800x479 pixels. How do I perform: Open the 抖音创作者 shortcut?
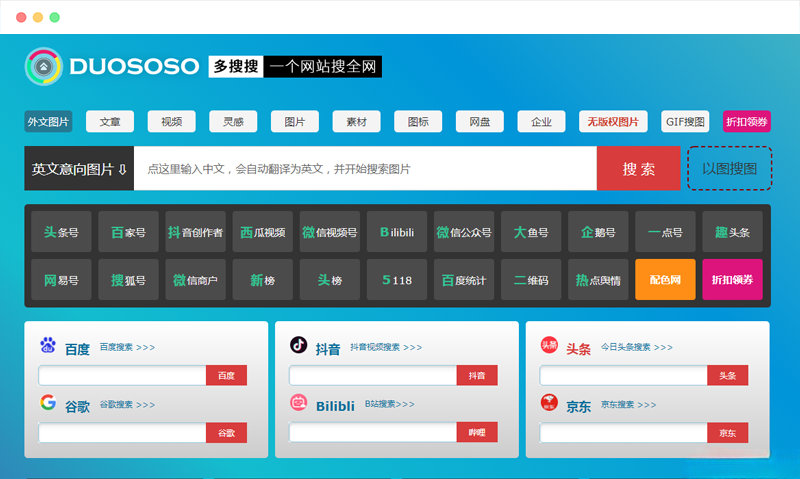[195, 232]
